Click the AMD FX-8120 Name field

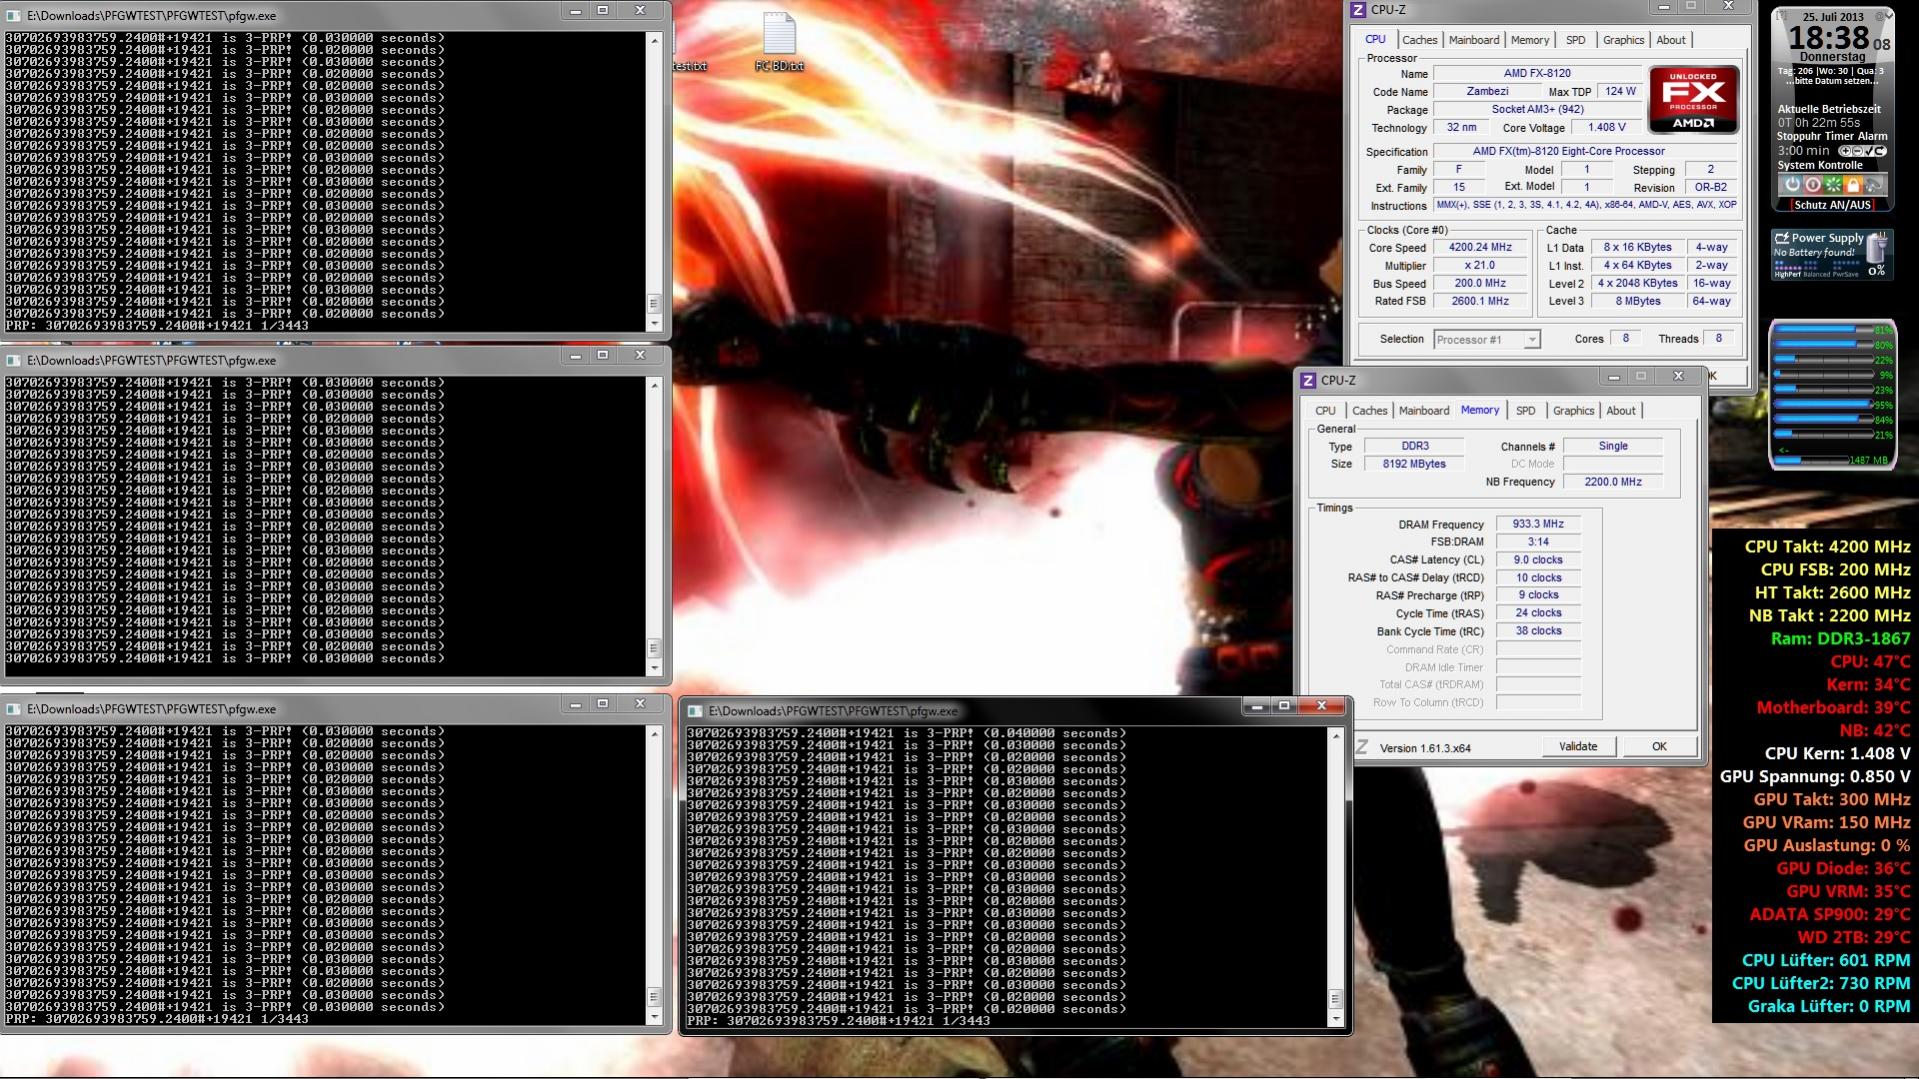1537,73
